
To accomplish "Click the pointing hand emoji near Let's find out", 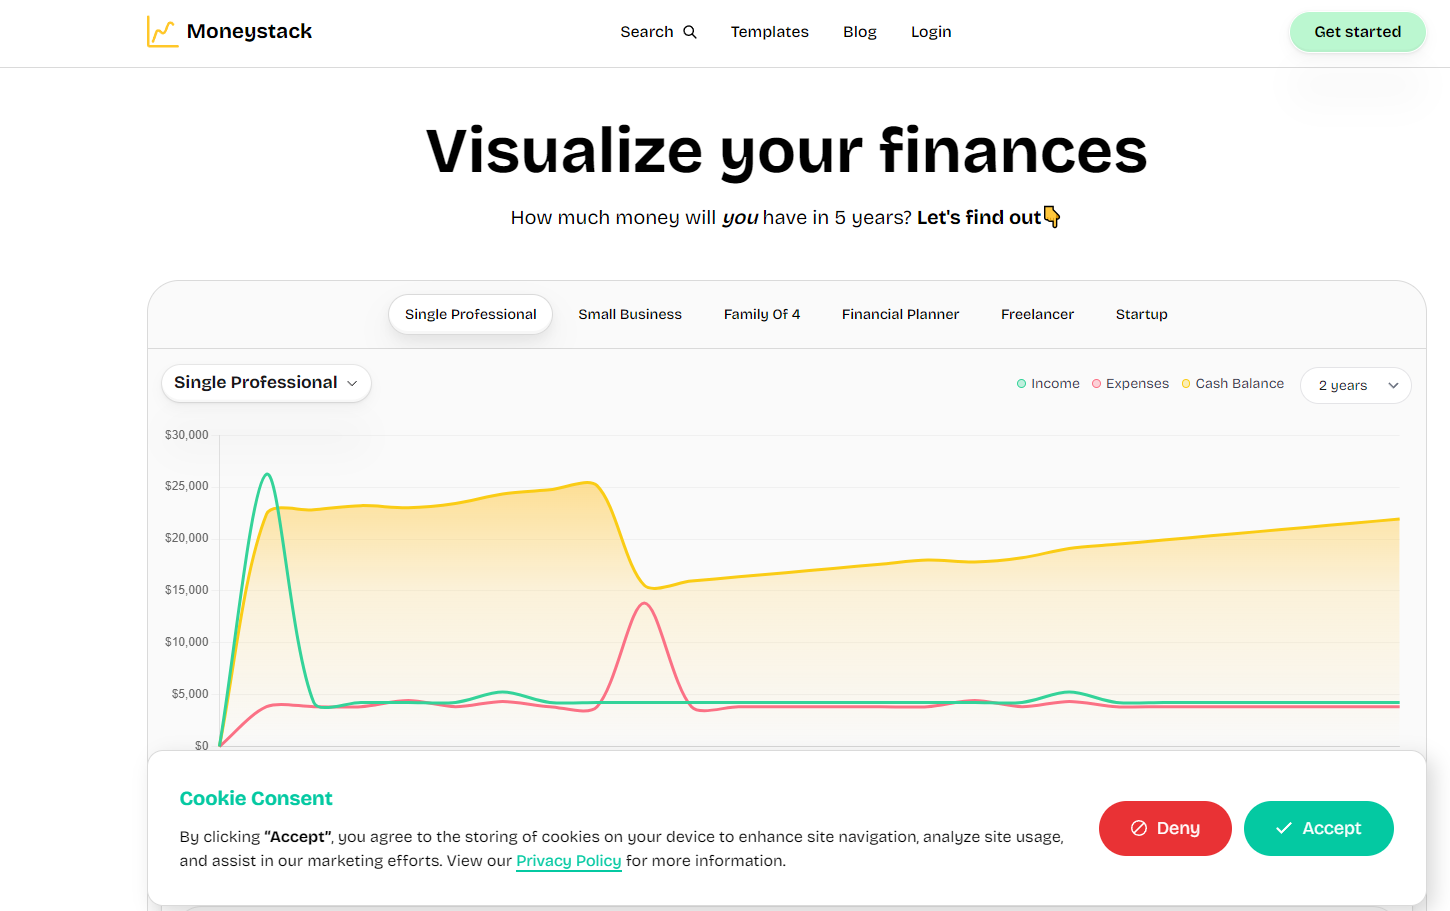I will (1052, 216).
